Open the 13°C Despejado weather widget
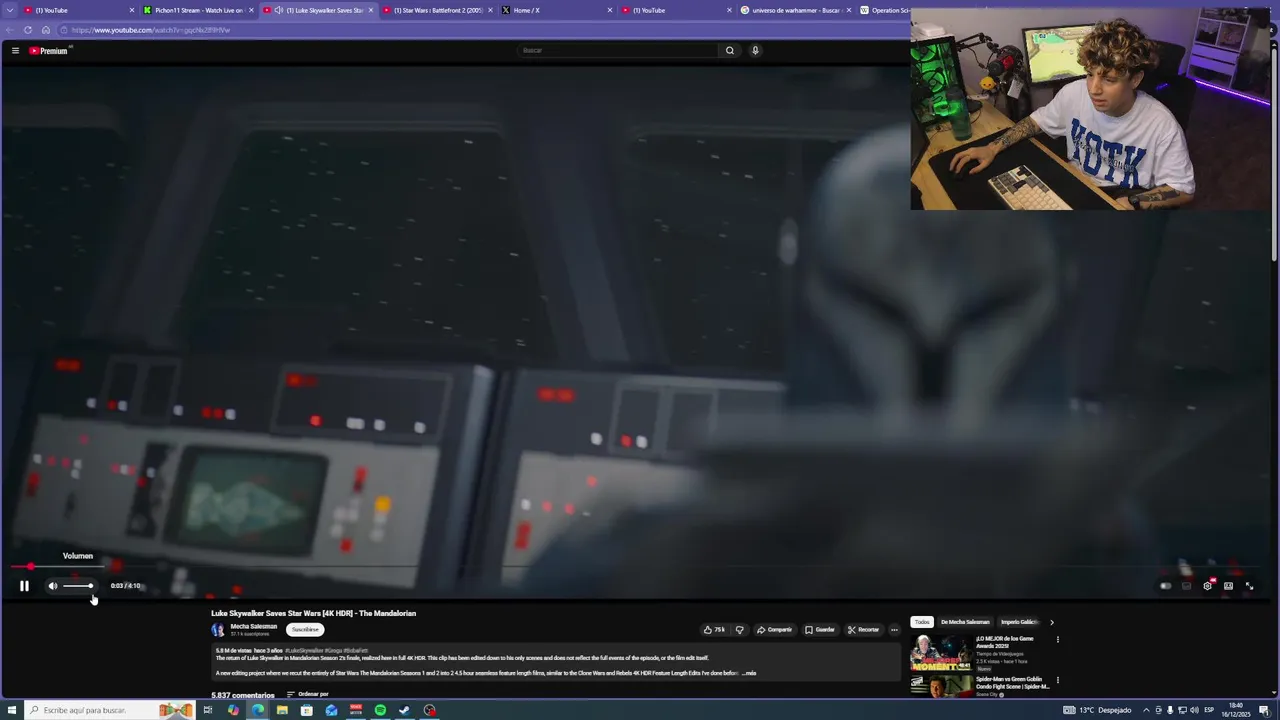 click(1098, 710)
